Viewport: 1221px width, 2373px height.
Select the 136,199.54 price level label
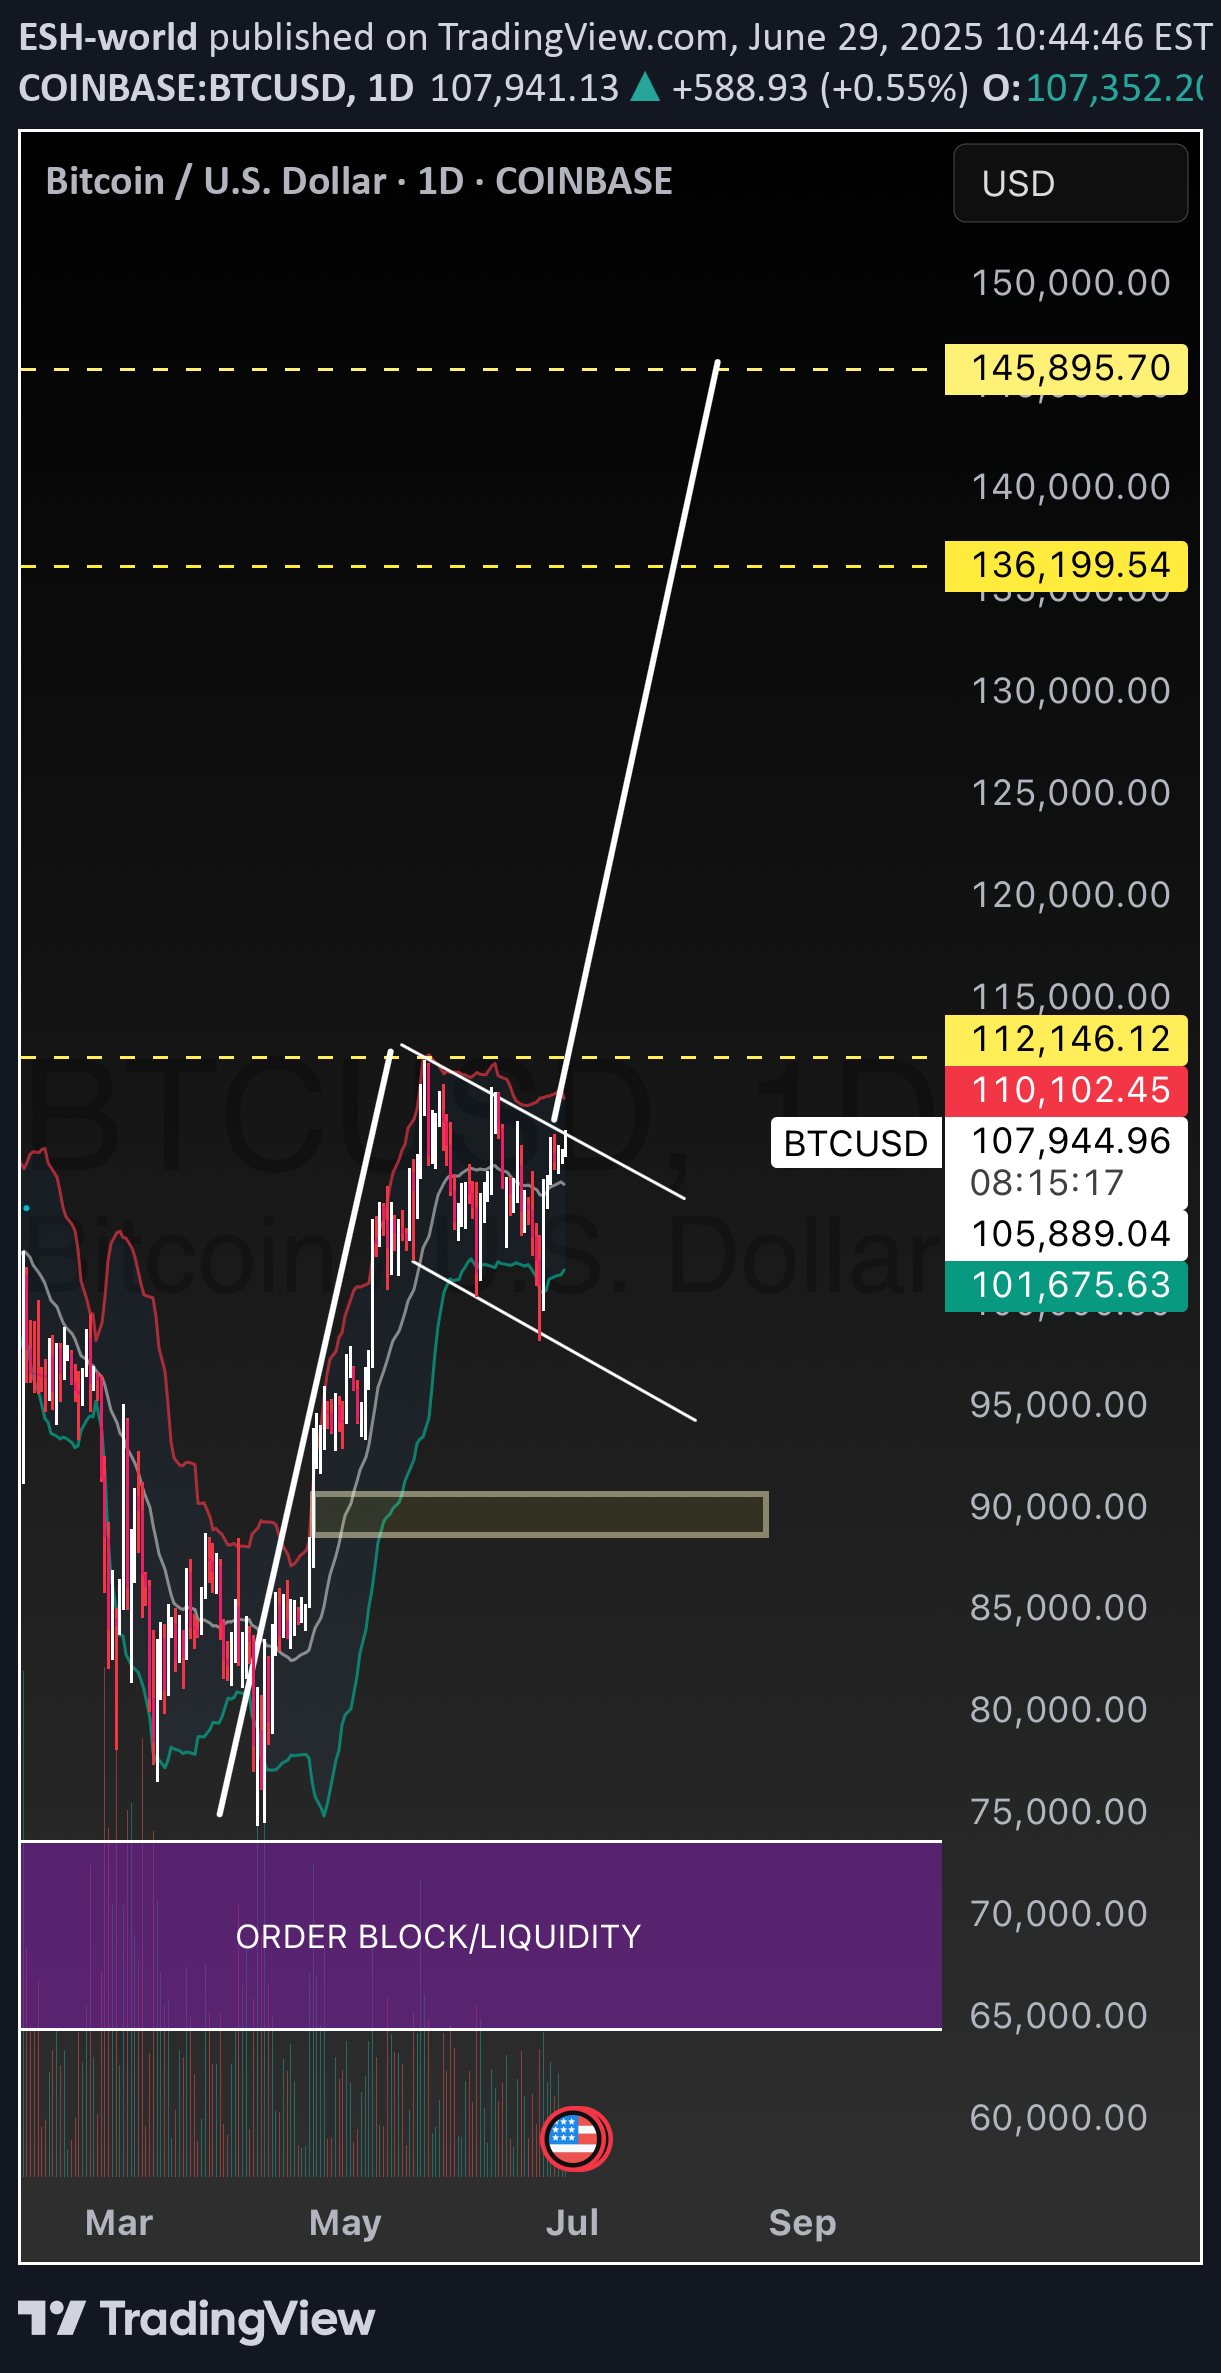[x=1066, y=565]
